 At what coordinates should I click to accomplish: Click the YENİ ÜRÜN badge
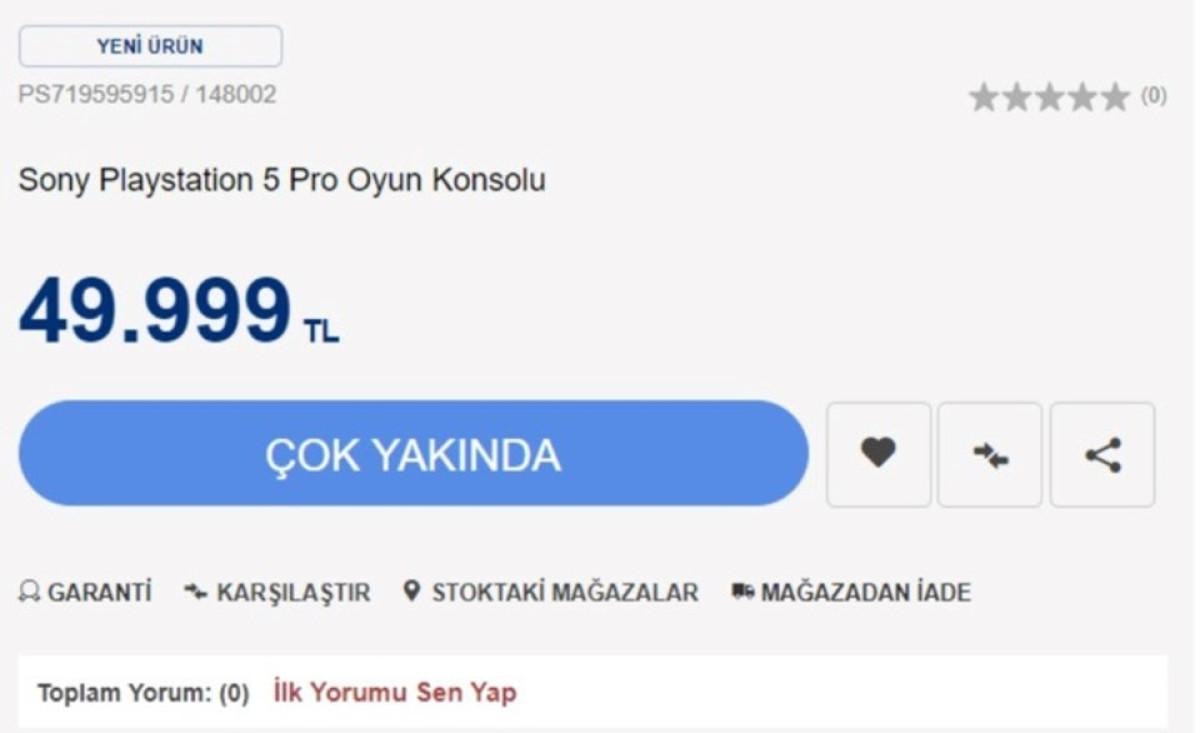[x=150, y=46]
